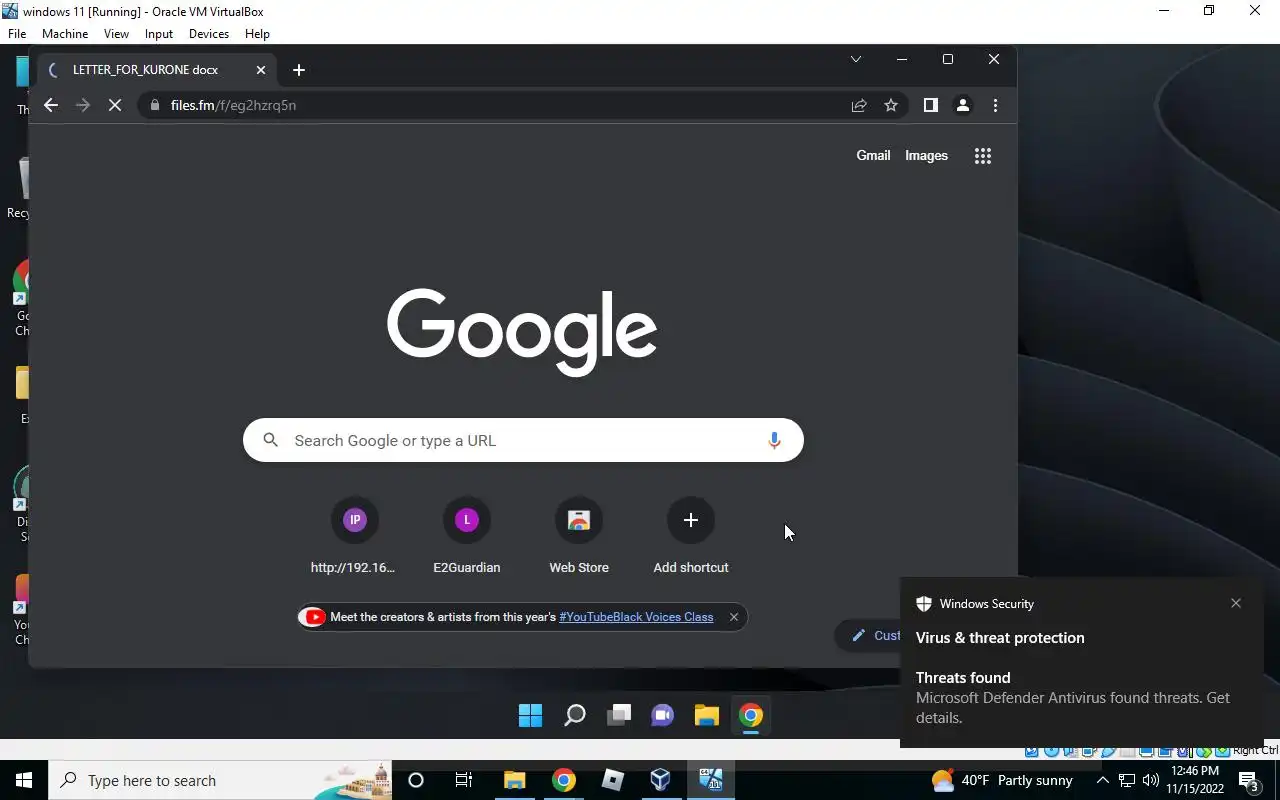
Task: Open the host Windows 10 Start menu
Action: [x=24, y=780]
